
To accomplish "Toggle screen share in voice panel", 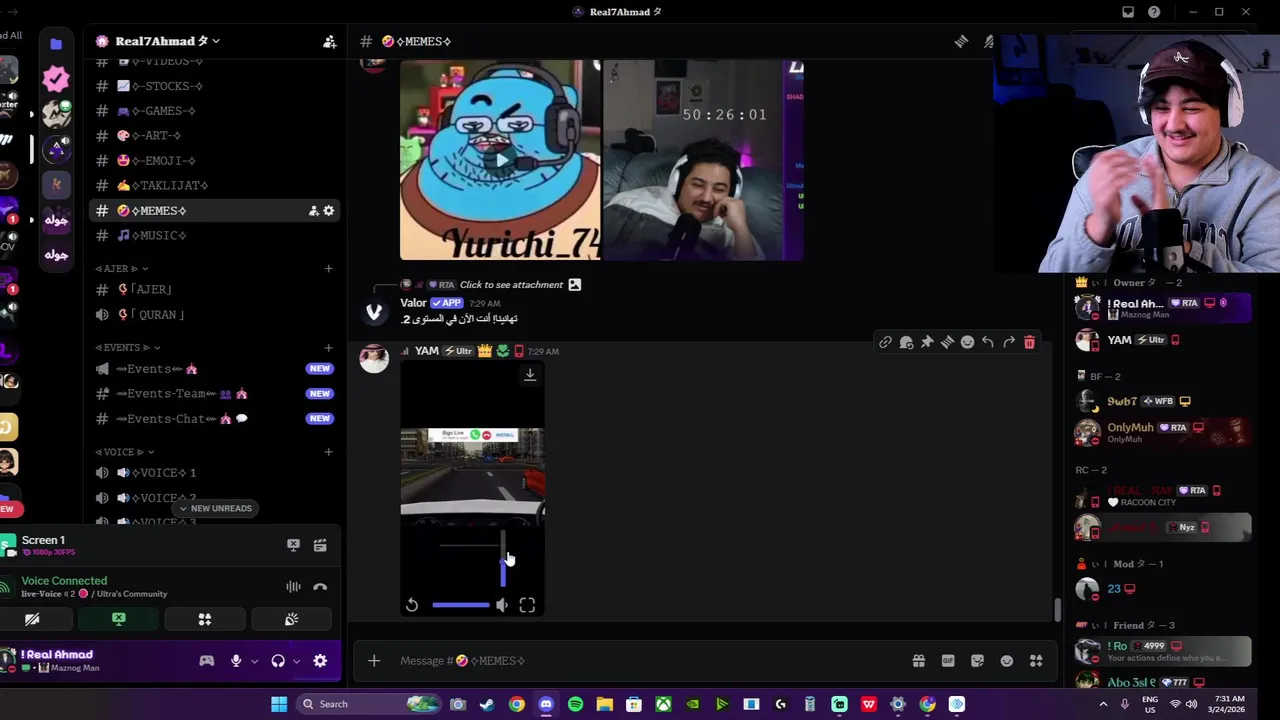I will pyautogui.click(x=119, y=619).
